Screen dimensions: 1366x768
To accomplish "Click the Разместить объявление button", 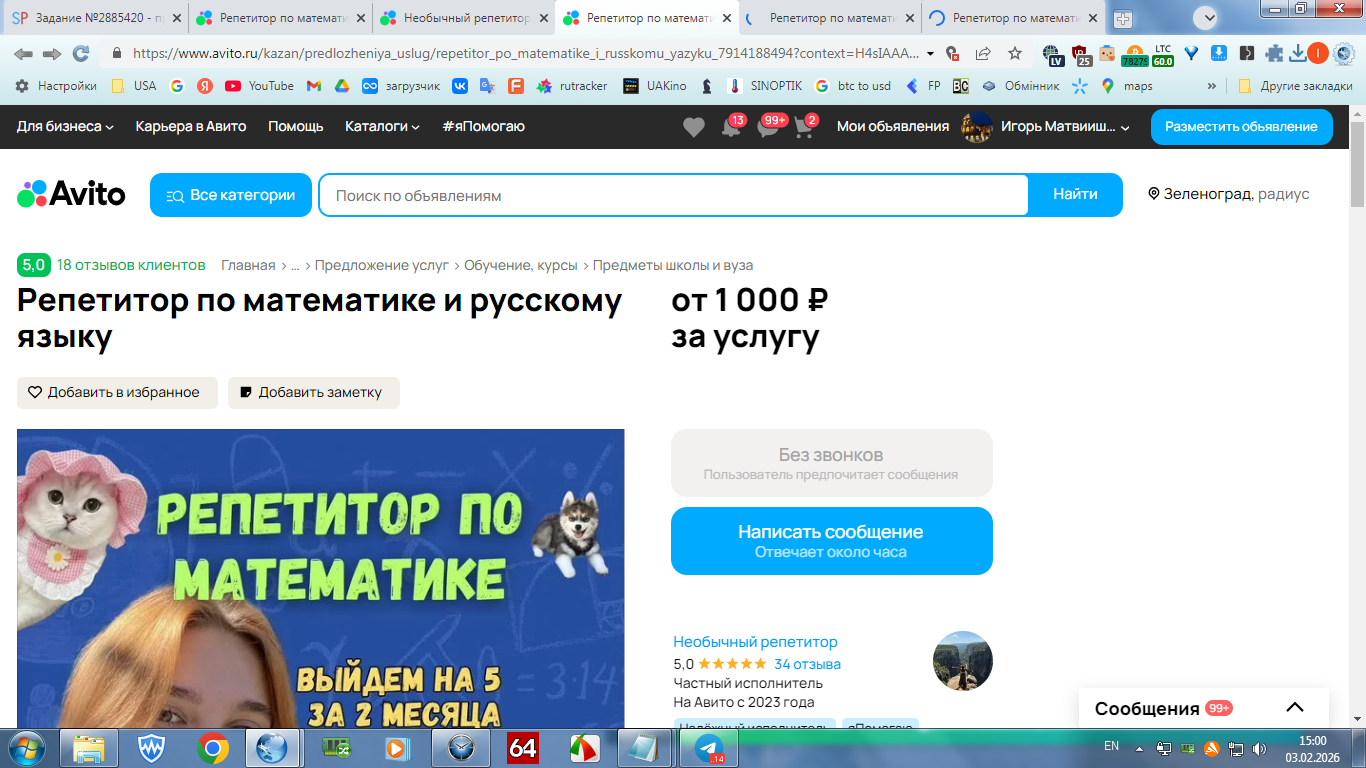I will 1241,126.
